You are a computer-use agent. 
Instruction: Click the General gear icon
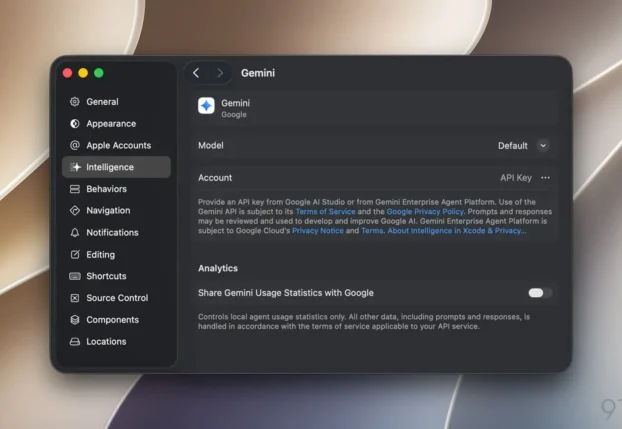click(x=75, y=102)
